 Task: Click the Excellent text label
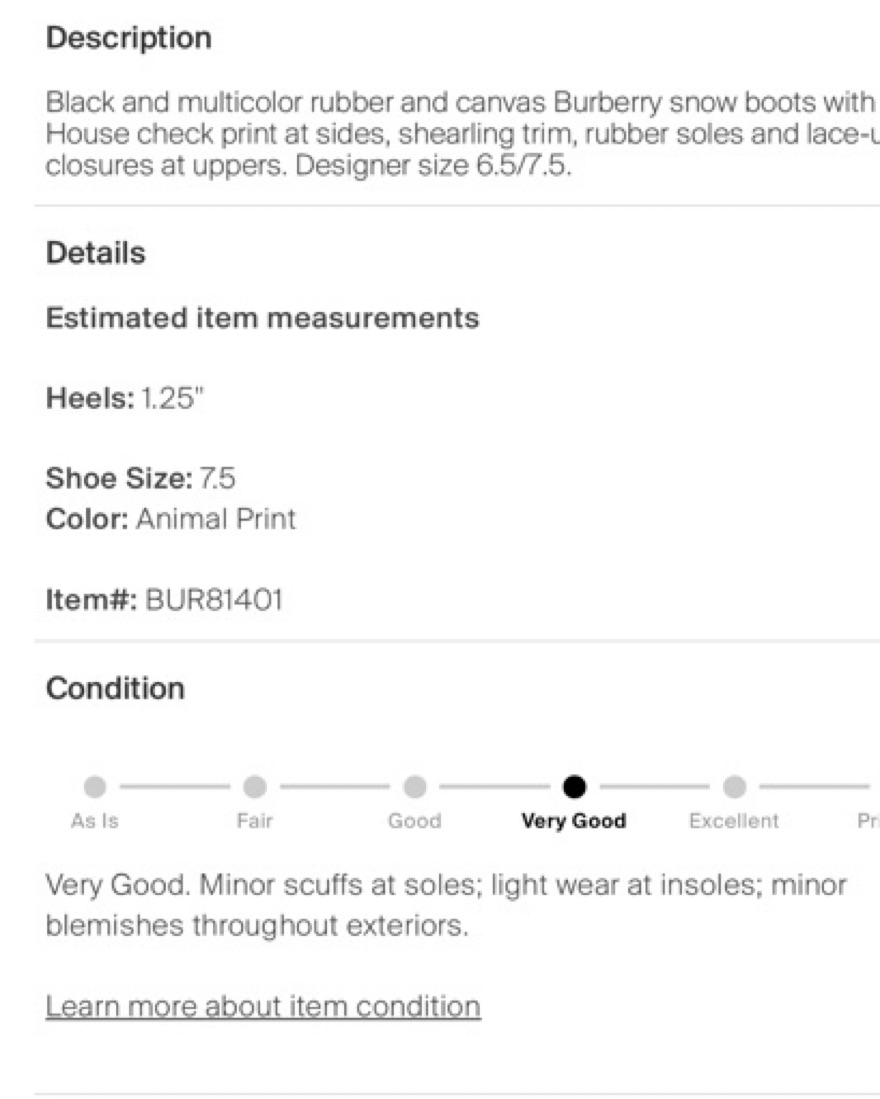point(734,821)
